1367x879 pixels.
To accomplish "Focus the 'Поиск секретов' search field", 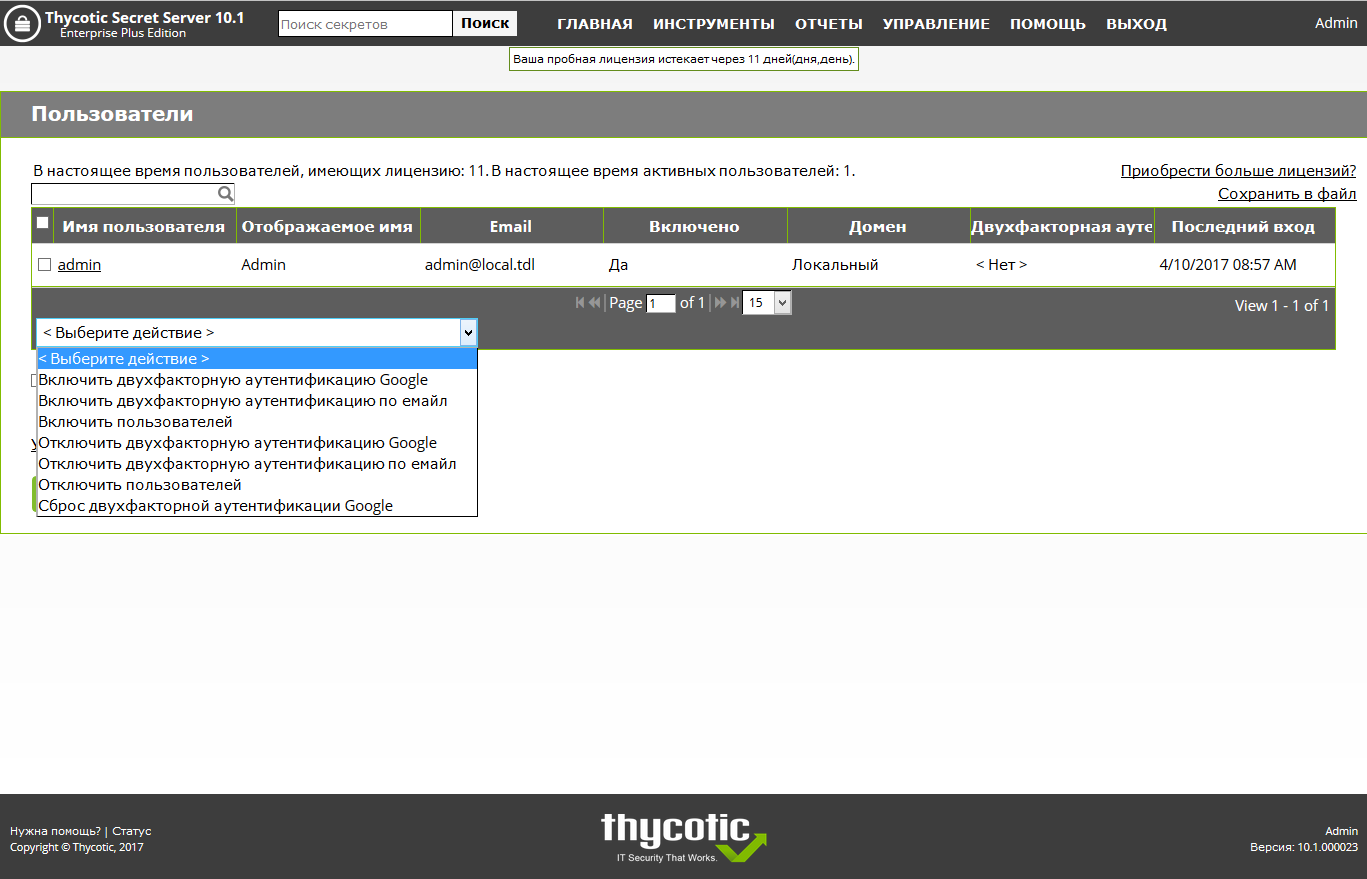I will coord(365,24).
